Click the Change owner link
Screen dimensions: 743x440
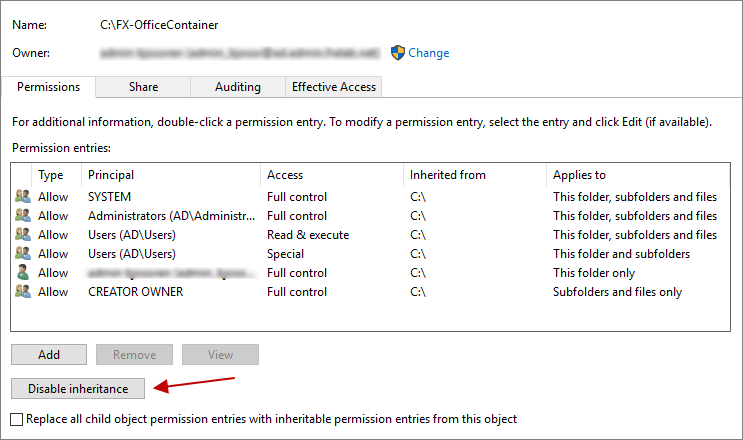pyautogui.click(x=429, y=53)
